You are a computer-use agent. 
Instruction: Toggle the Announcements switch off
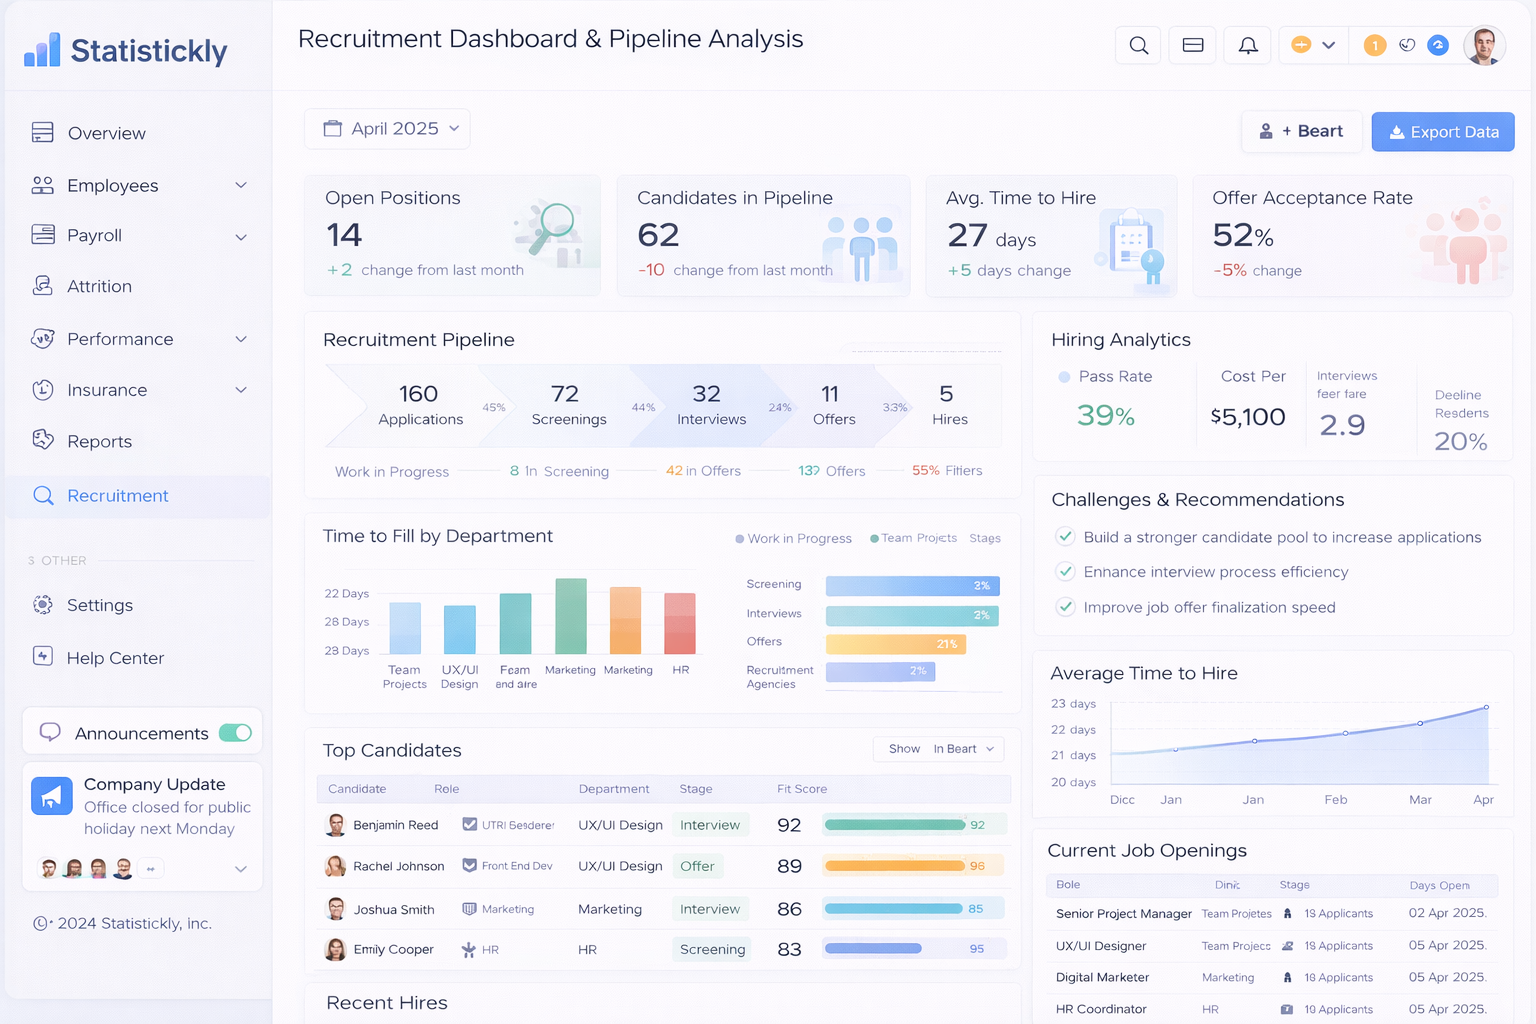pos(236,733)
